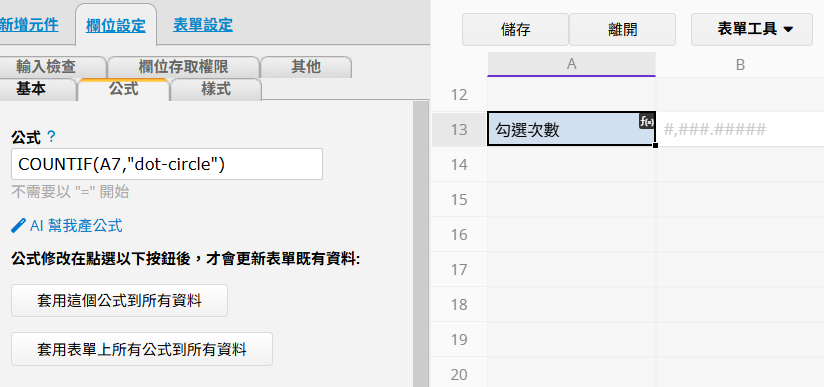Select cell B13 with number format placeholder
Viewport: 824px width, 387px height.
click(740, 129)
